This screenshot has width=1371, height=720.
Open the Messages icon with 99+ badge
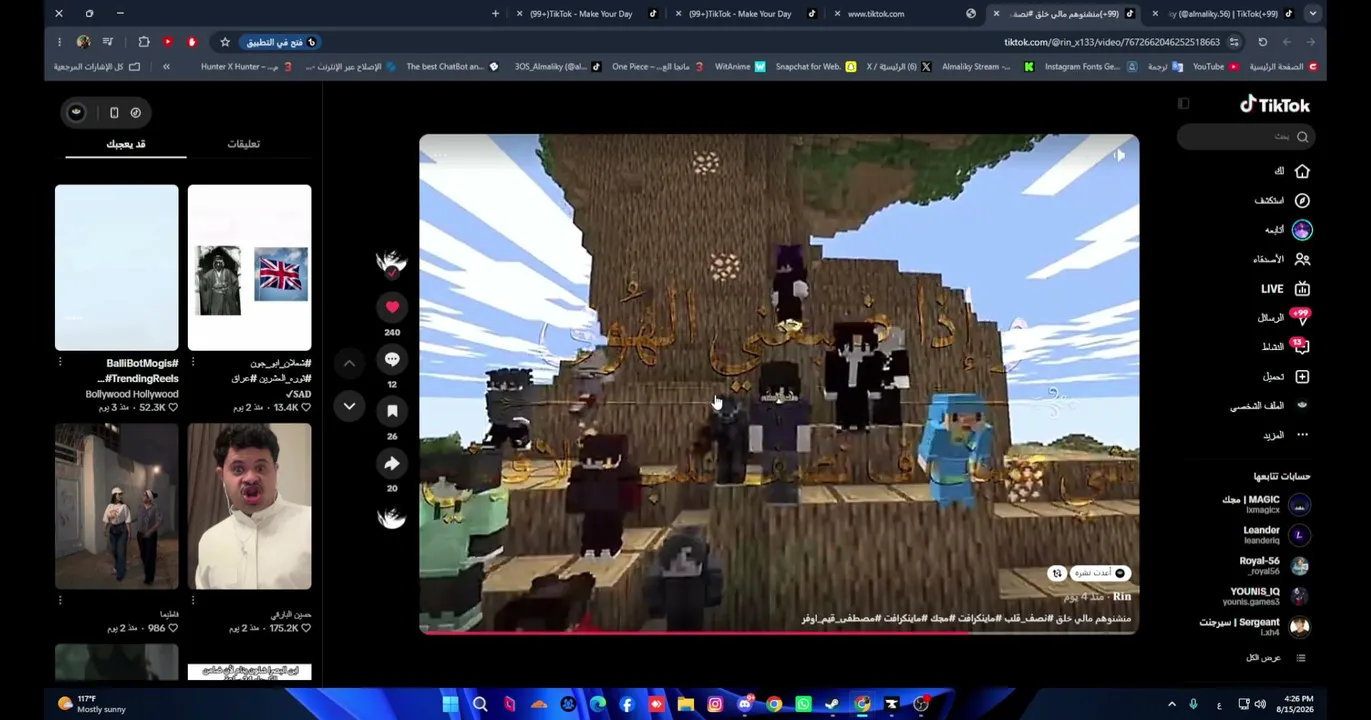(1301, 318)
